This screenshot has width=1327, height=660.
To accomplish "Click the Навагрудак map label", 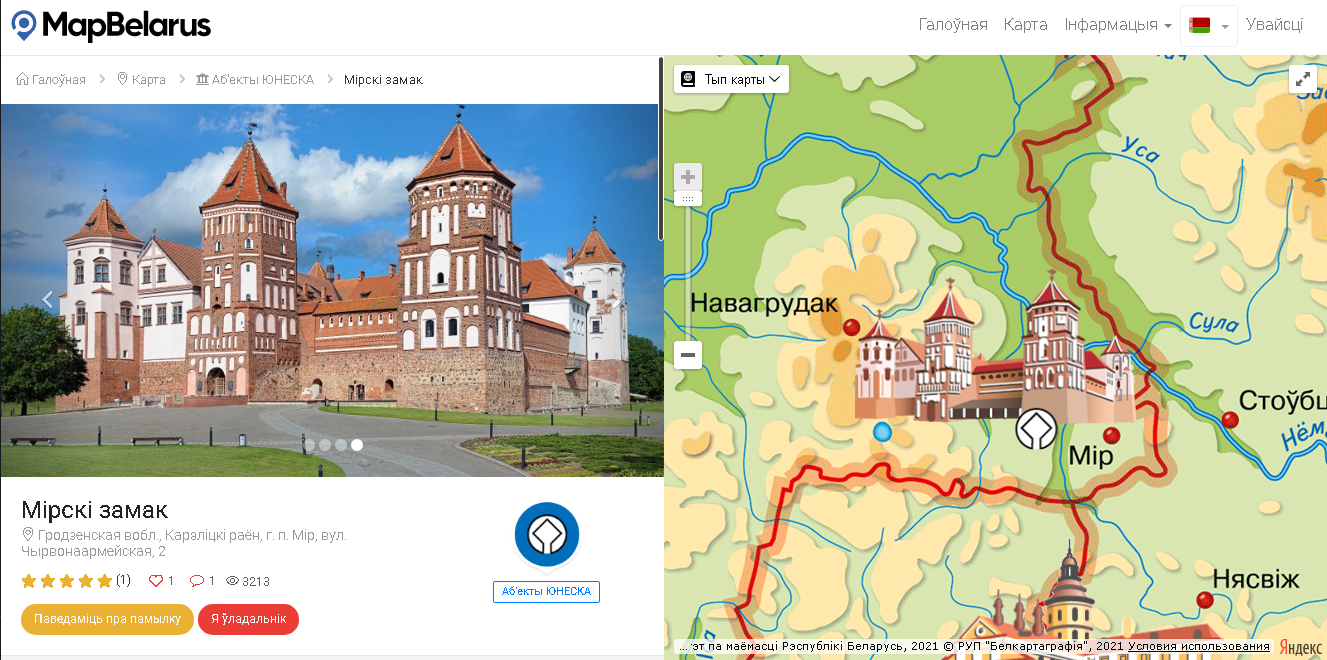I will click(764, 303).
